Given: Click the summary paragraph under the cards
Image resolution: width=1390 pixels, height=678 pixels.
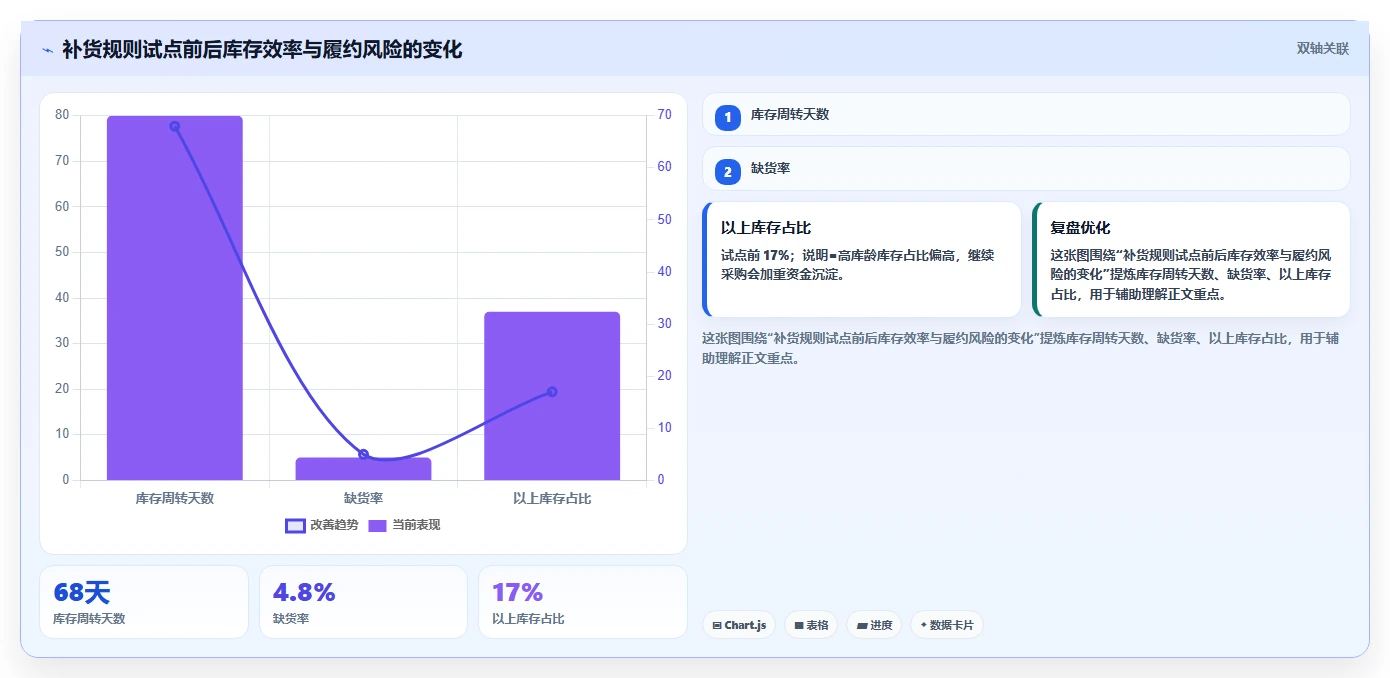Looking at the screenshot, I should pos(1020,348).
